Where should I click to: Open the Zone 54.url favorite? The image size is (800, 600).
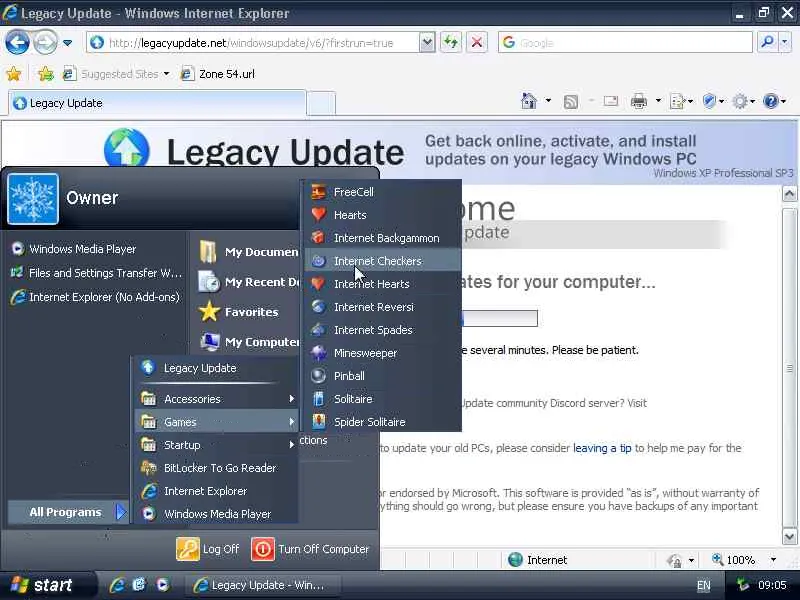pos(218,74)
